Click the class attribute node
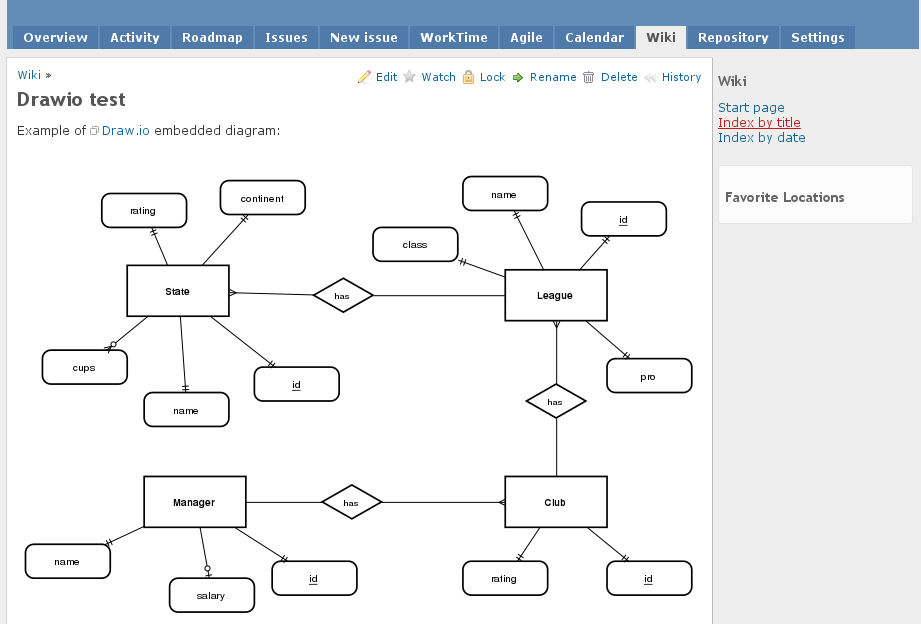Image resolution: width=921 pixels, height=624 pixels. 415,244
